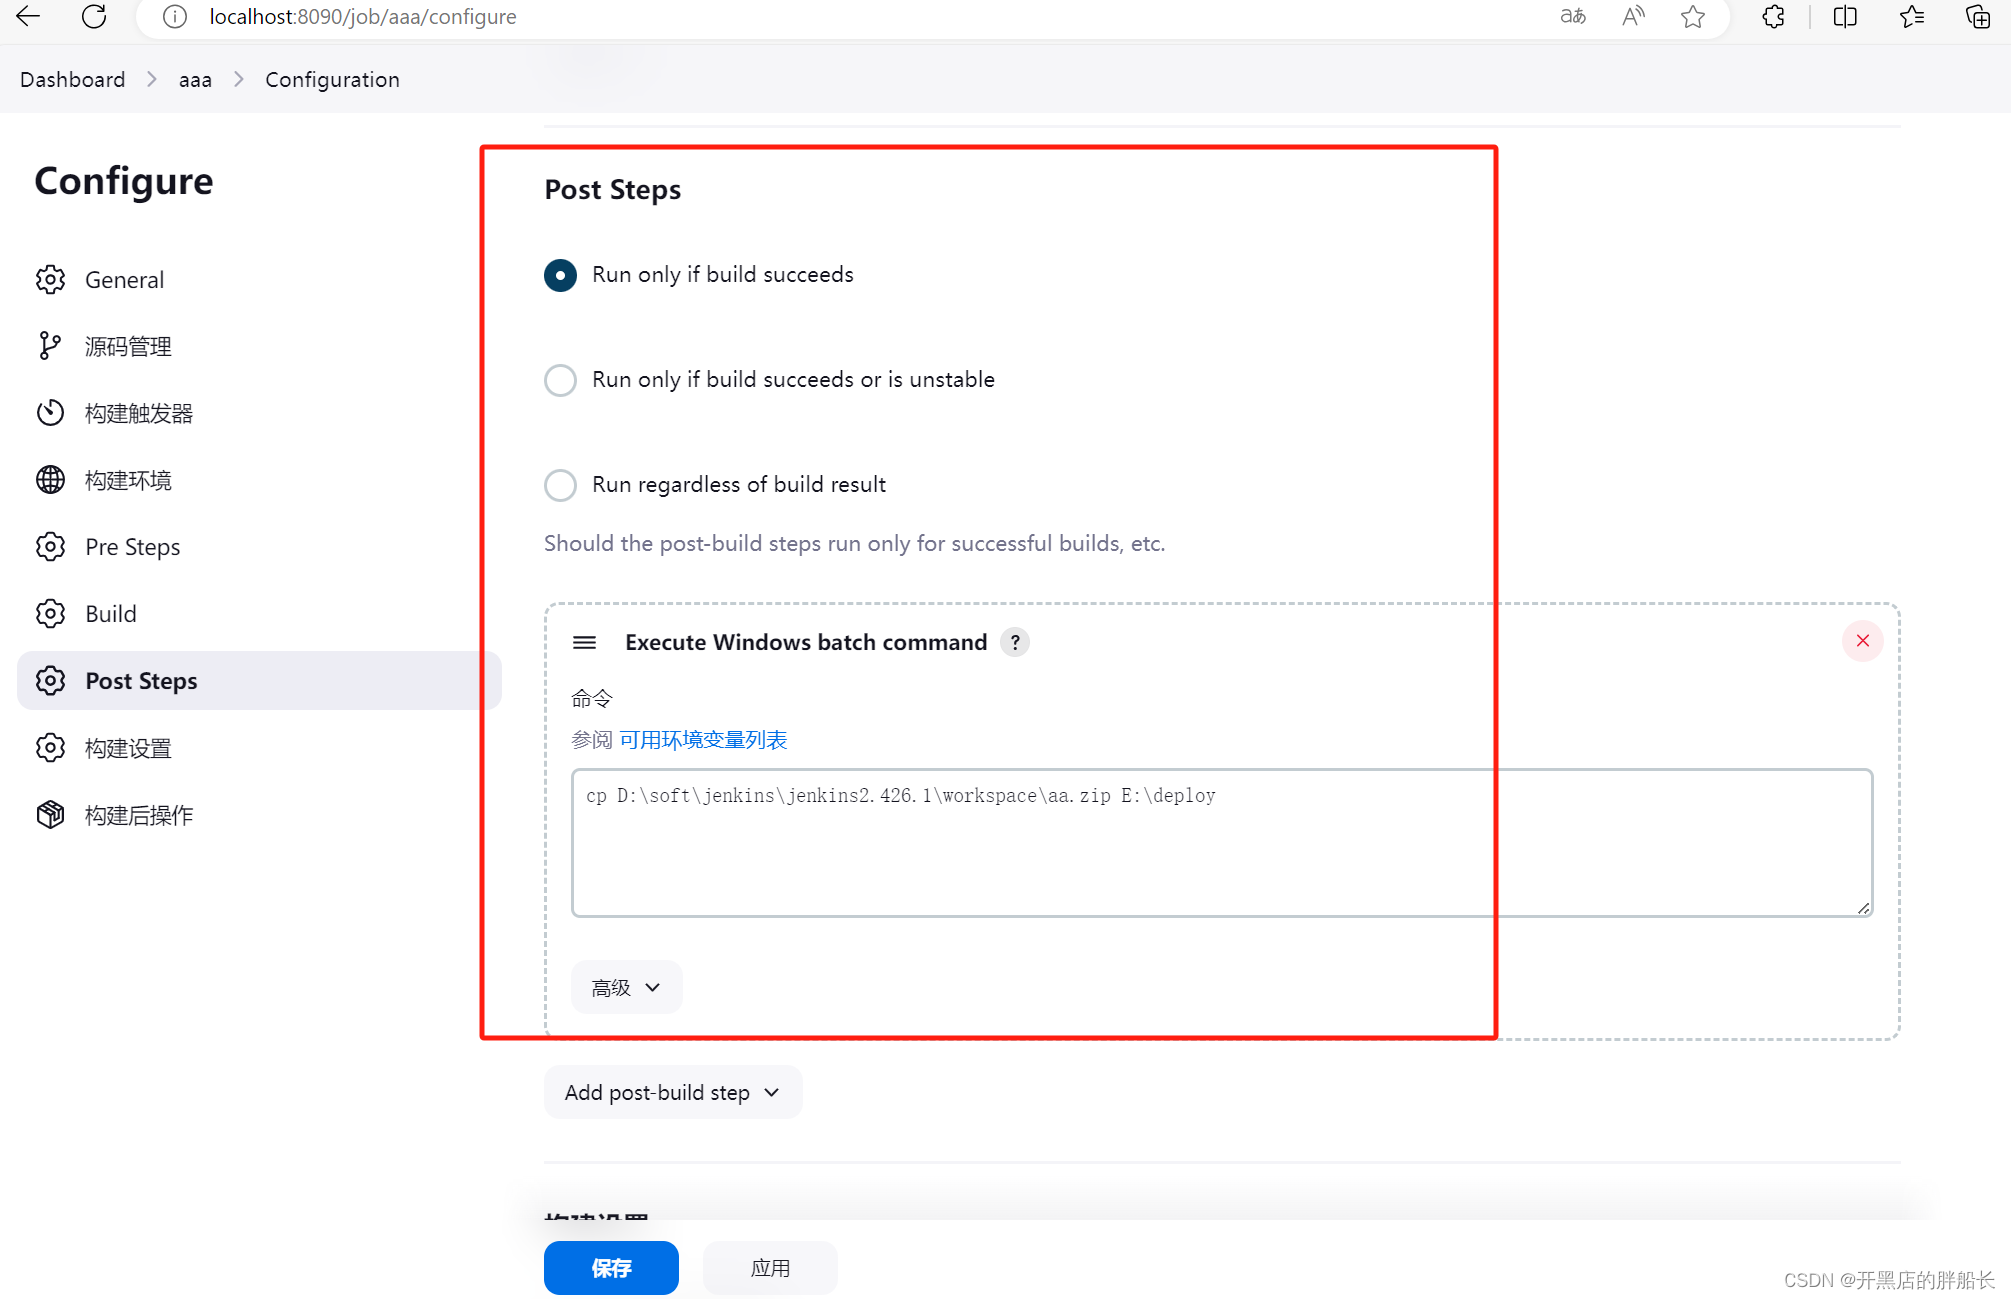Screen dimensions: 2011x1299
Task: Click the browser back arrow
Action: 28,16
